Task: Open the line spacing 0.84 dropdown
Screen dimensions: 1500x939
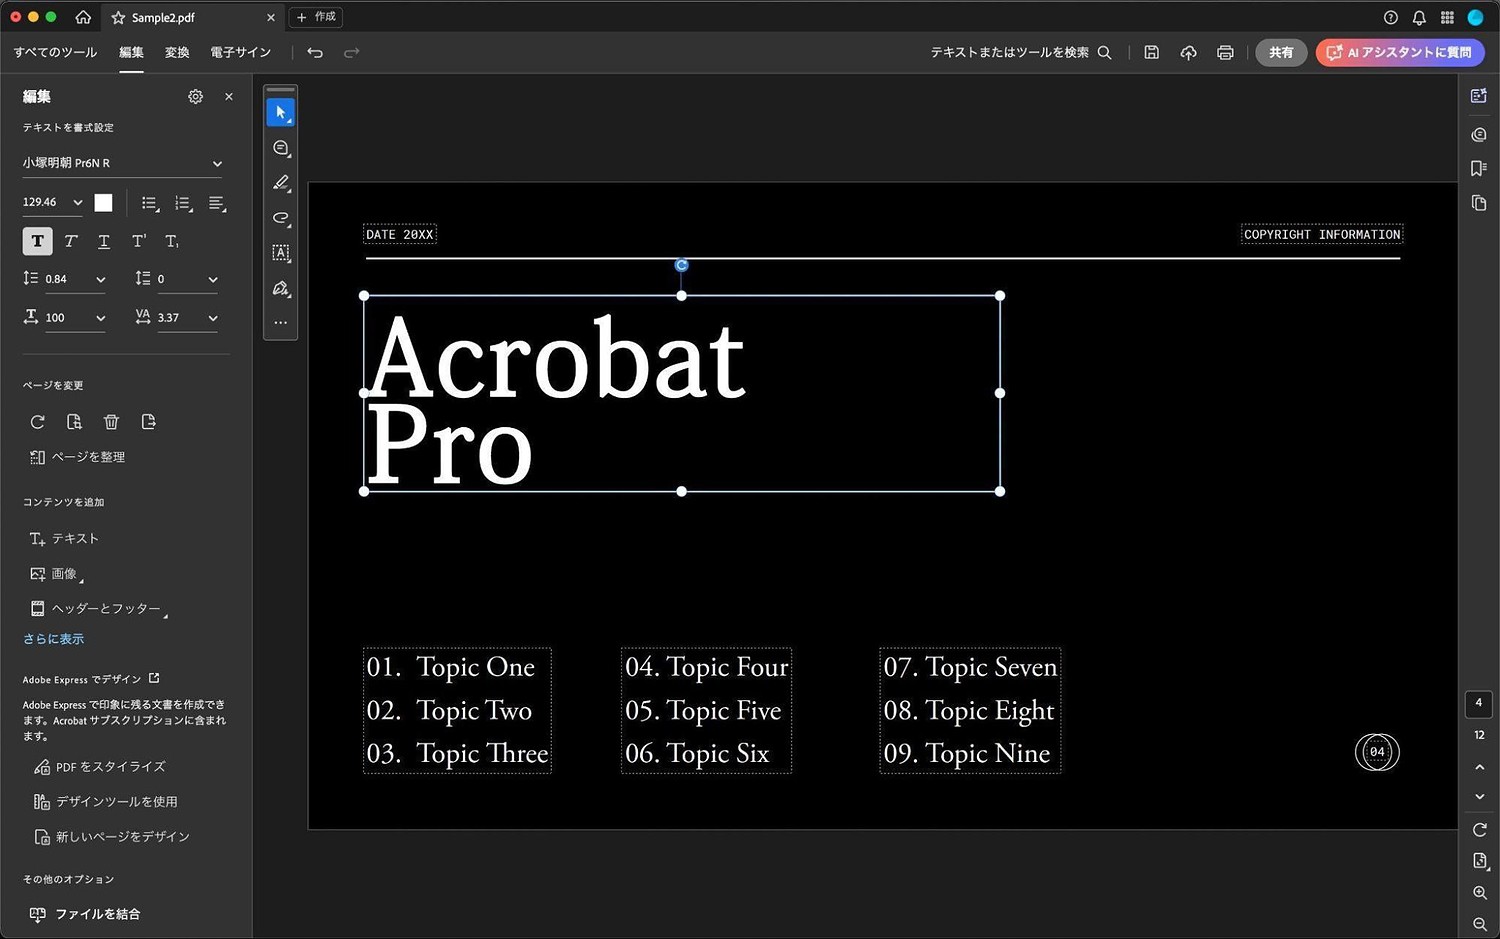Action: tap(100, 280)
